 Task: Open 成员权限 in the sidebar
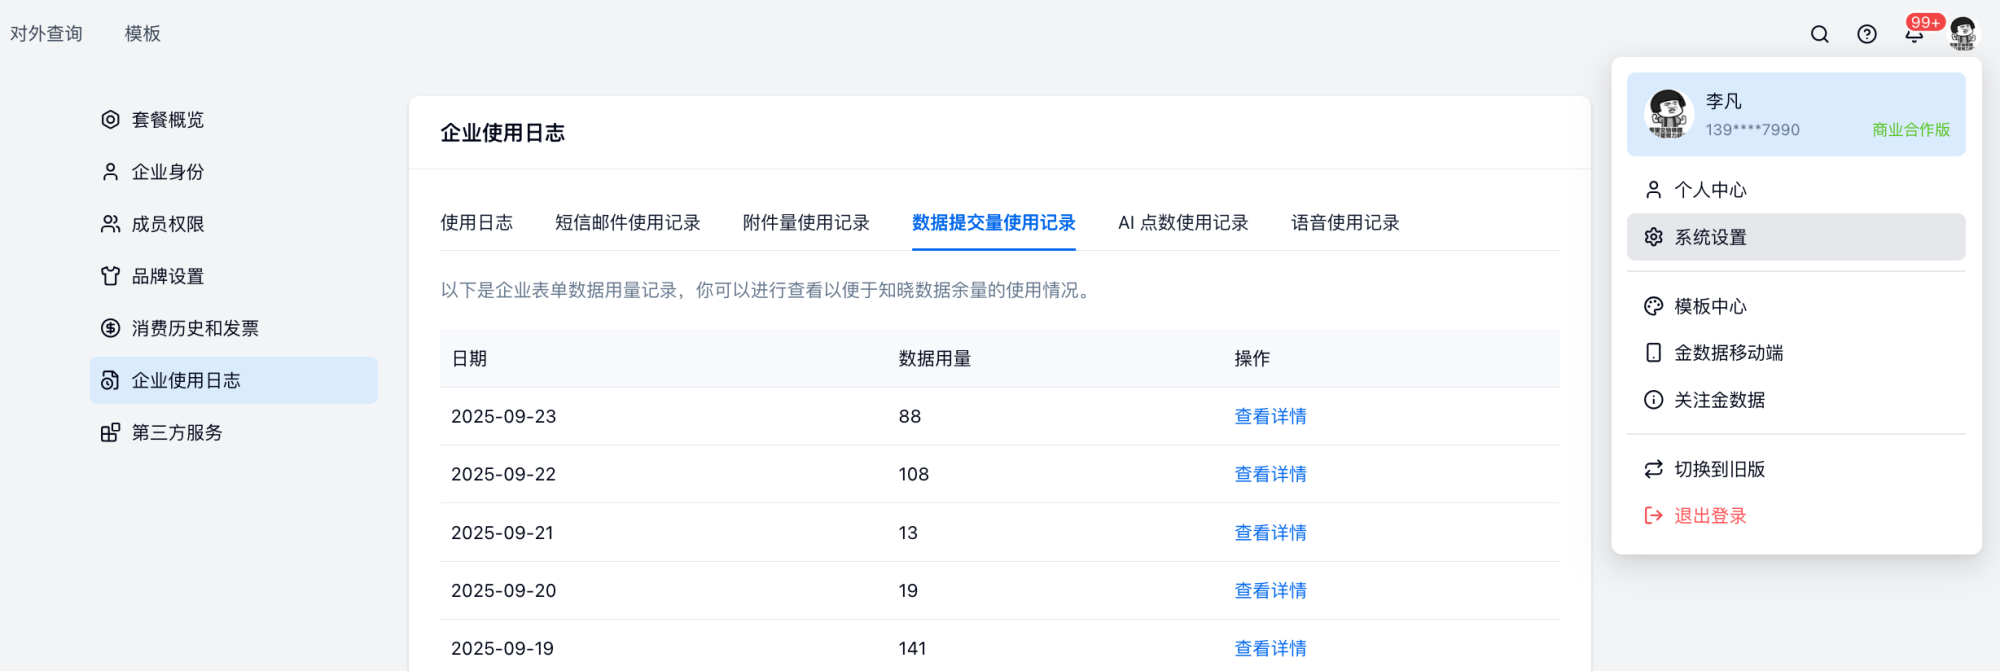(x=167, y=224)
